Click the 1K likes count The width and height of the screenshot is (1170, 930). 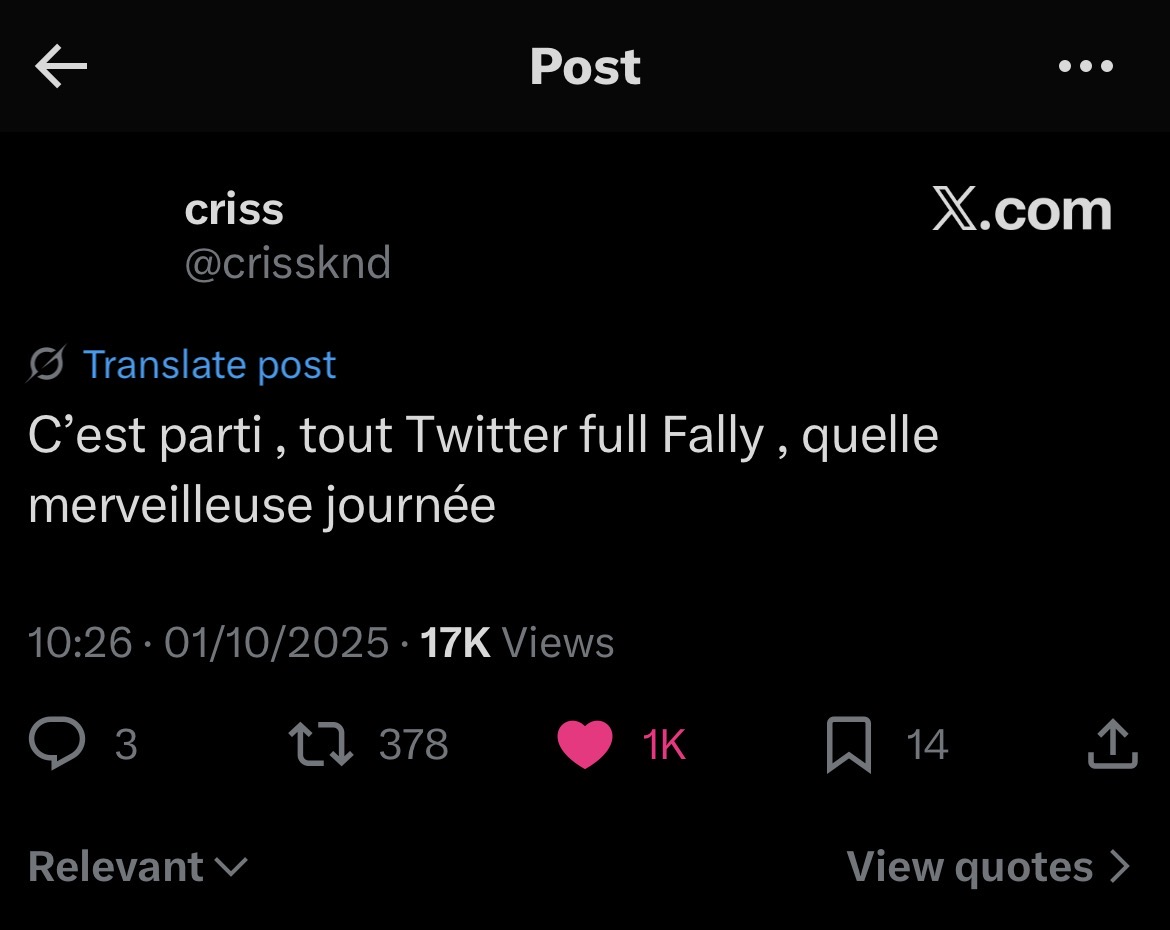664,745
